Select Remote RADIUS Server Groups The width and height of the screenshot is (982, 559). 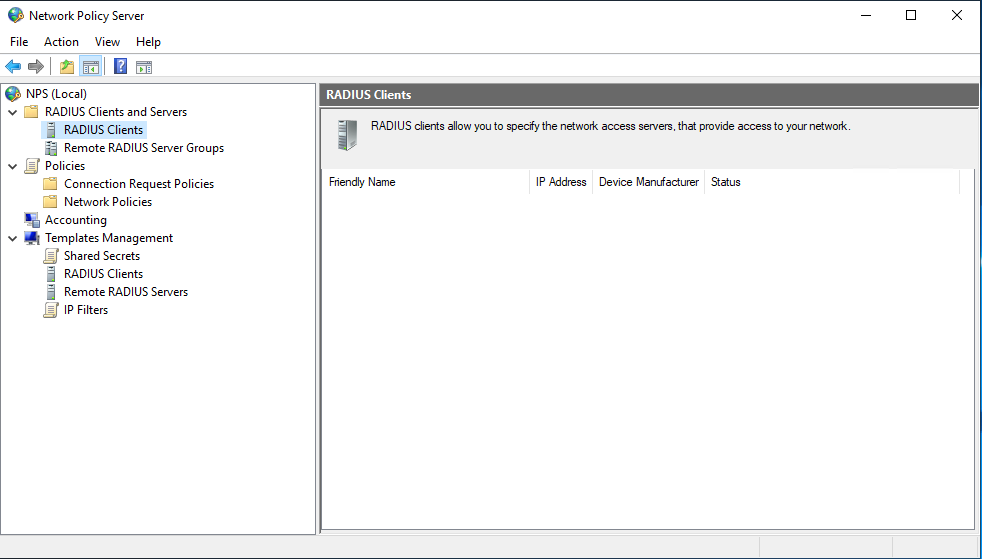pos(144,148)
